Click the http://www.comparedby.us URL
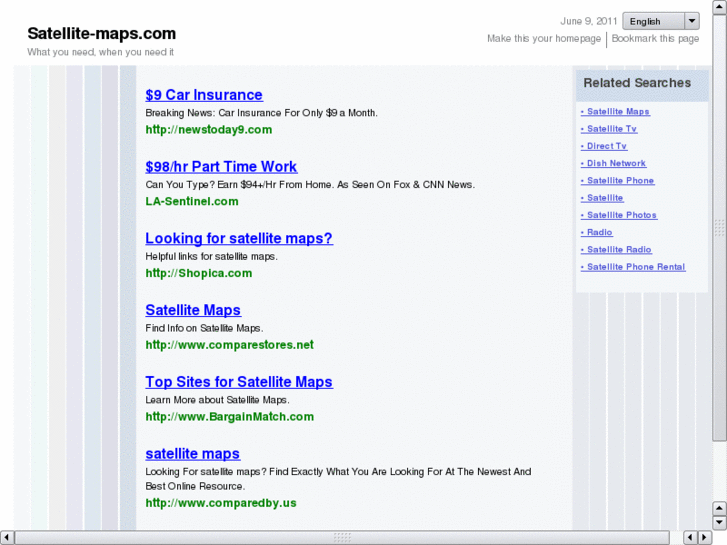Screen dimensions: 727x545 (221, 503)
